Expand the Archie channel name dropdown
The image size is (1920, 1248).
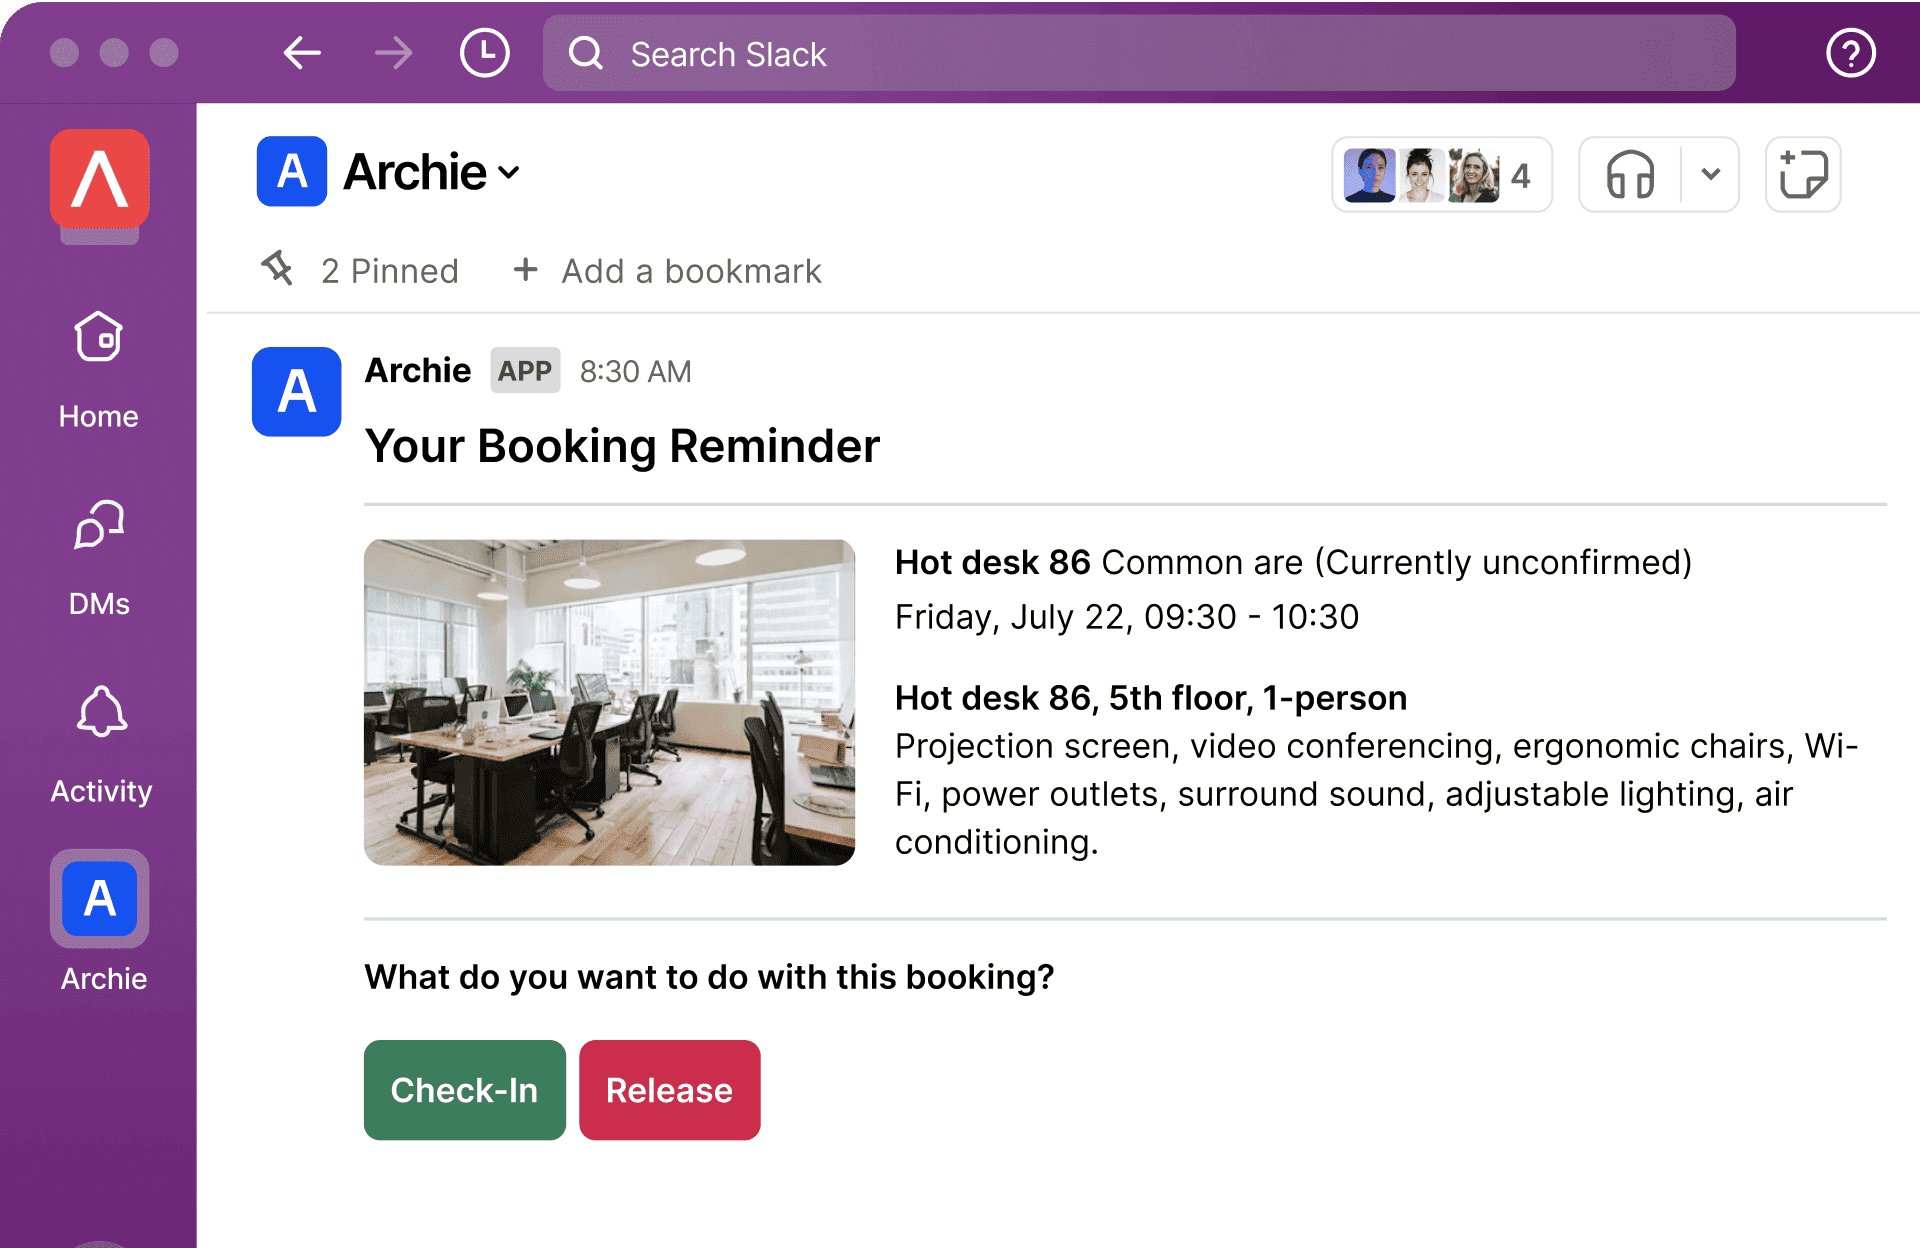coord(430,172)
